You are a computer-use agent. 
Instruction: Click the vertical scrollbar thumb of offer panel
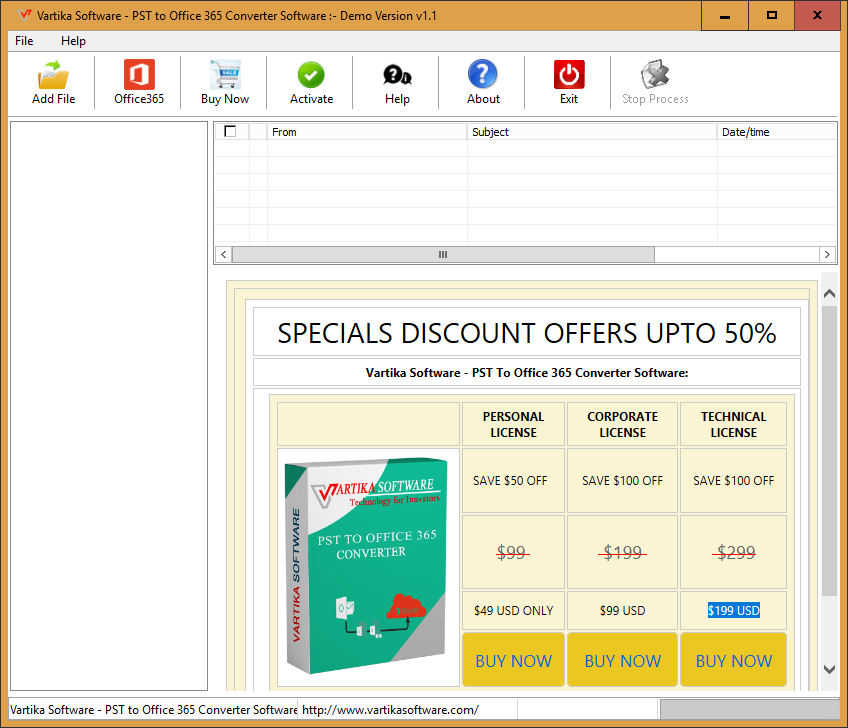pyautogui.click(x=829, y=450)
